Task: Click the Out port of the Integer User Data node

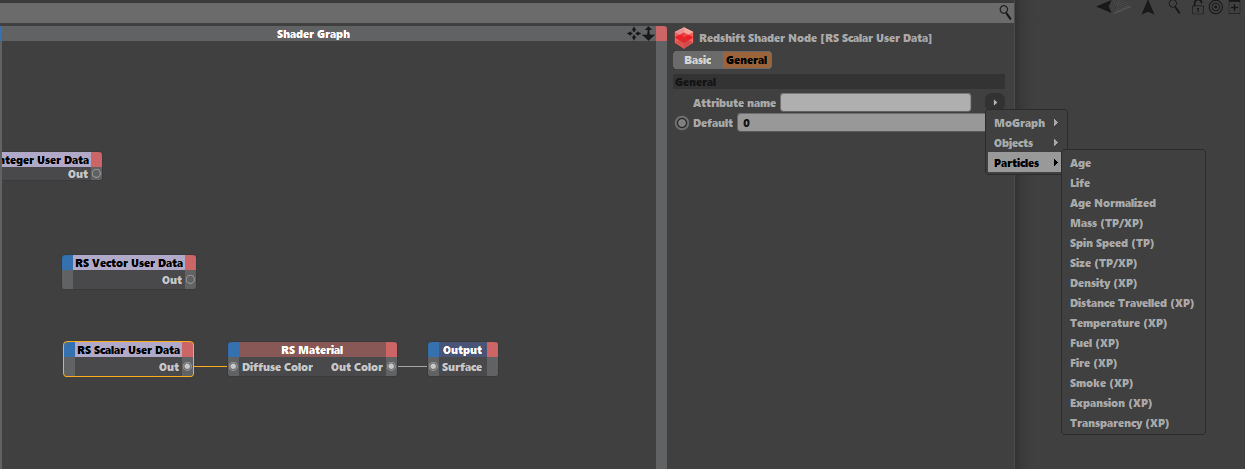Action: point(96,174)
